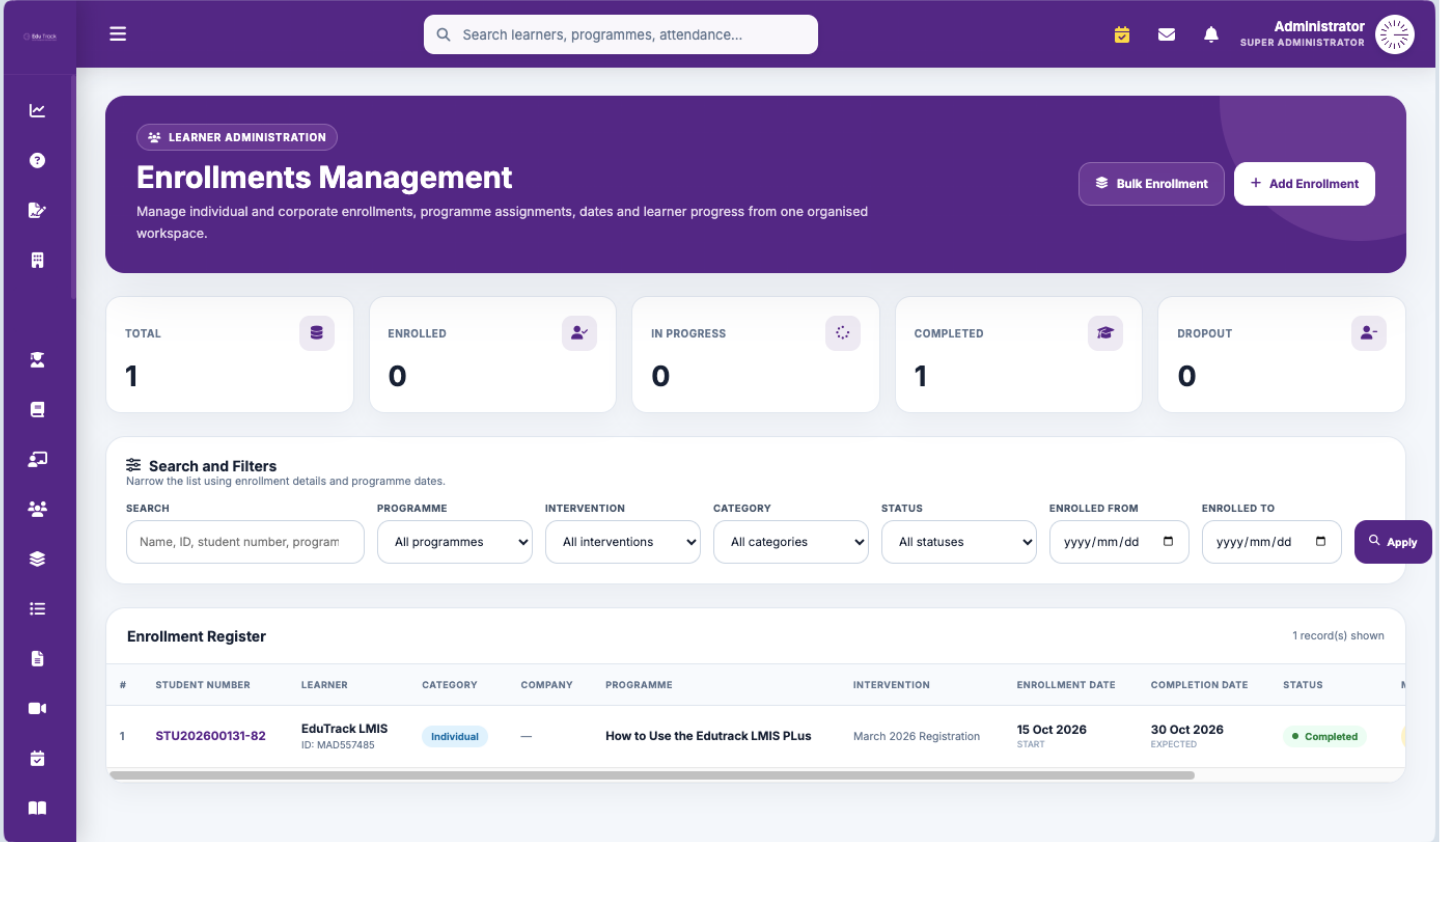Select the building sidebar icon

tap(37, 261)
